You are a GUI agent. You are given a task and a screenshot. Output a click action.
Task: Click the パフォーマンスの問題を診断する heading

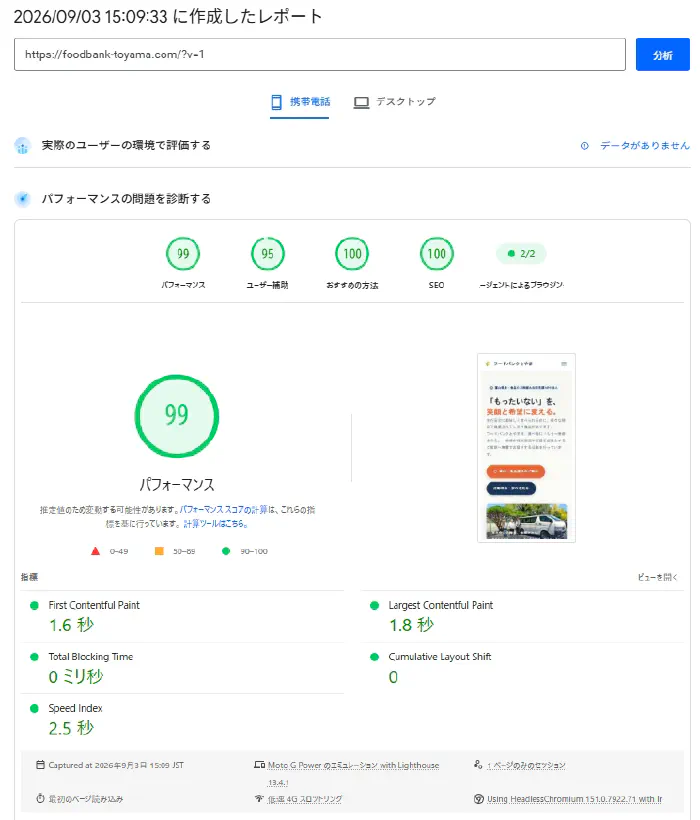pos(126,199)
